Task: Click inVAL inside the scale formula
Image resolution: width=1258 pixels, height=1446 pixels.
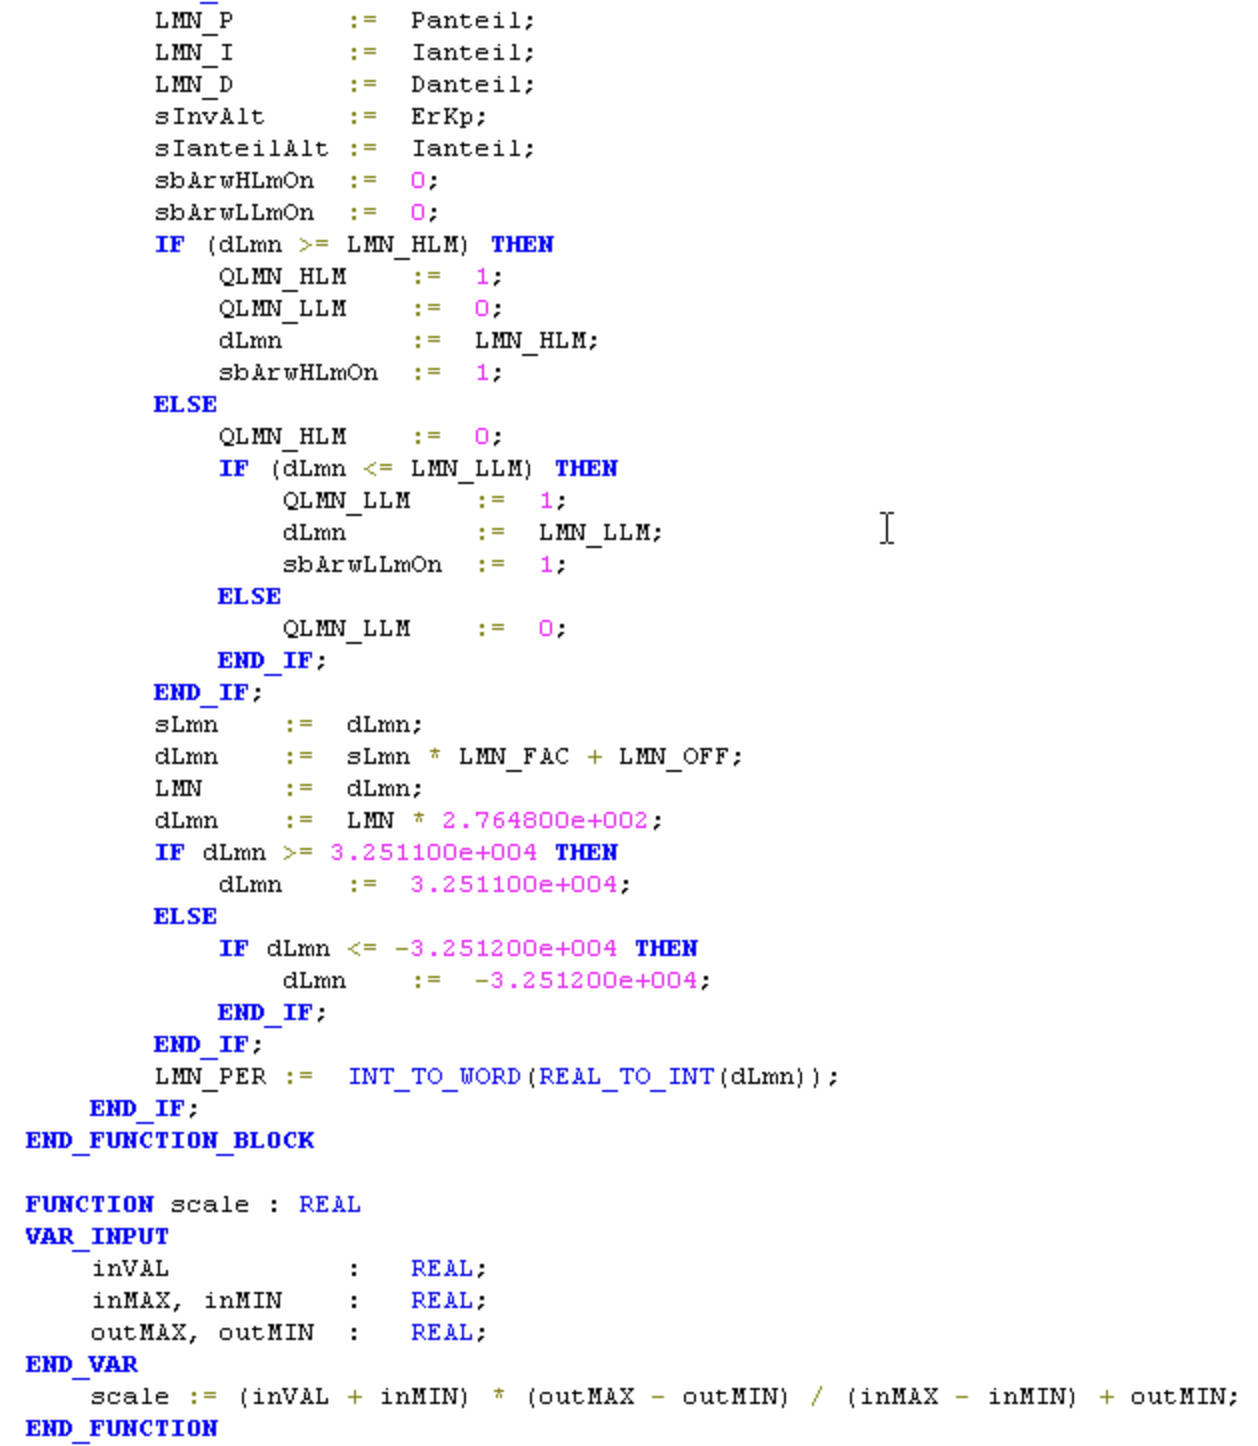Action: [x=290, y=1396]
